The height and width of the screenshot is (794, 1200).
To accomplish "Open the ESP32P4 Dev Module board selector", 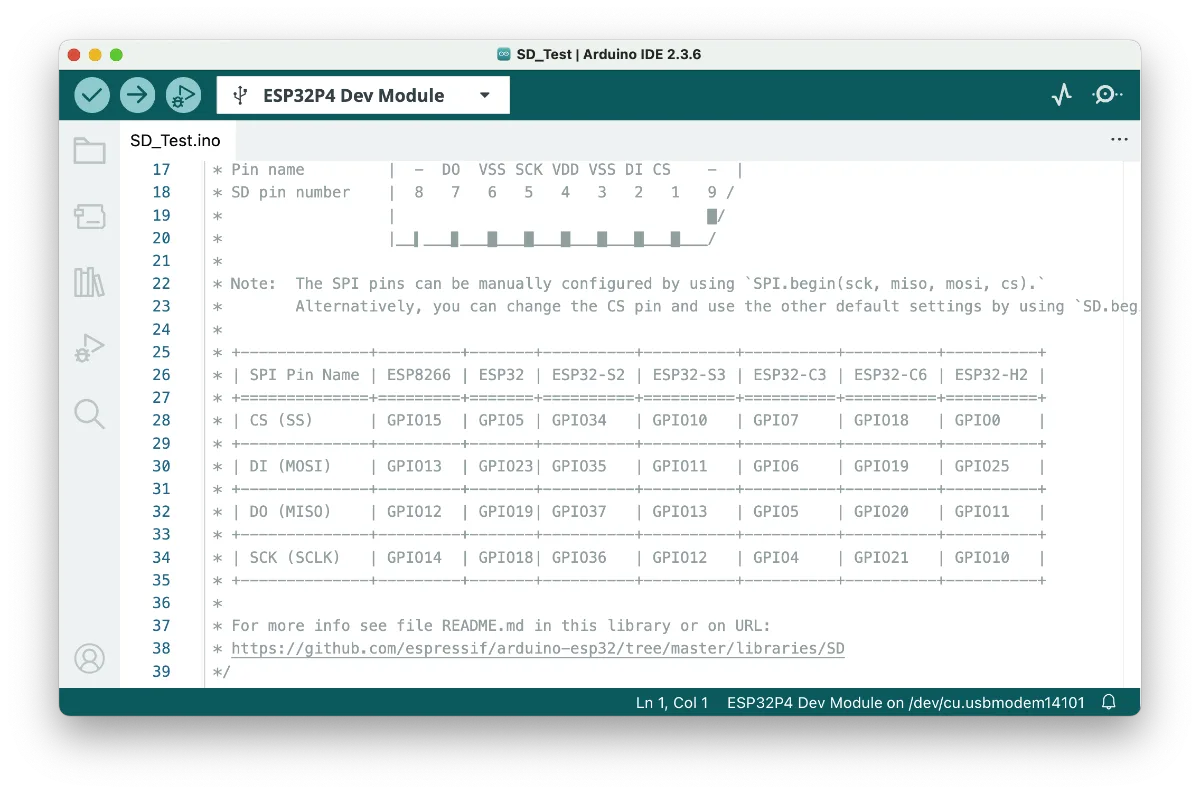I will [363, 96].
